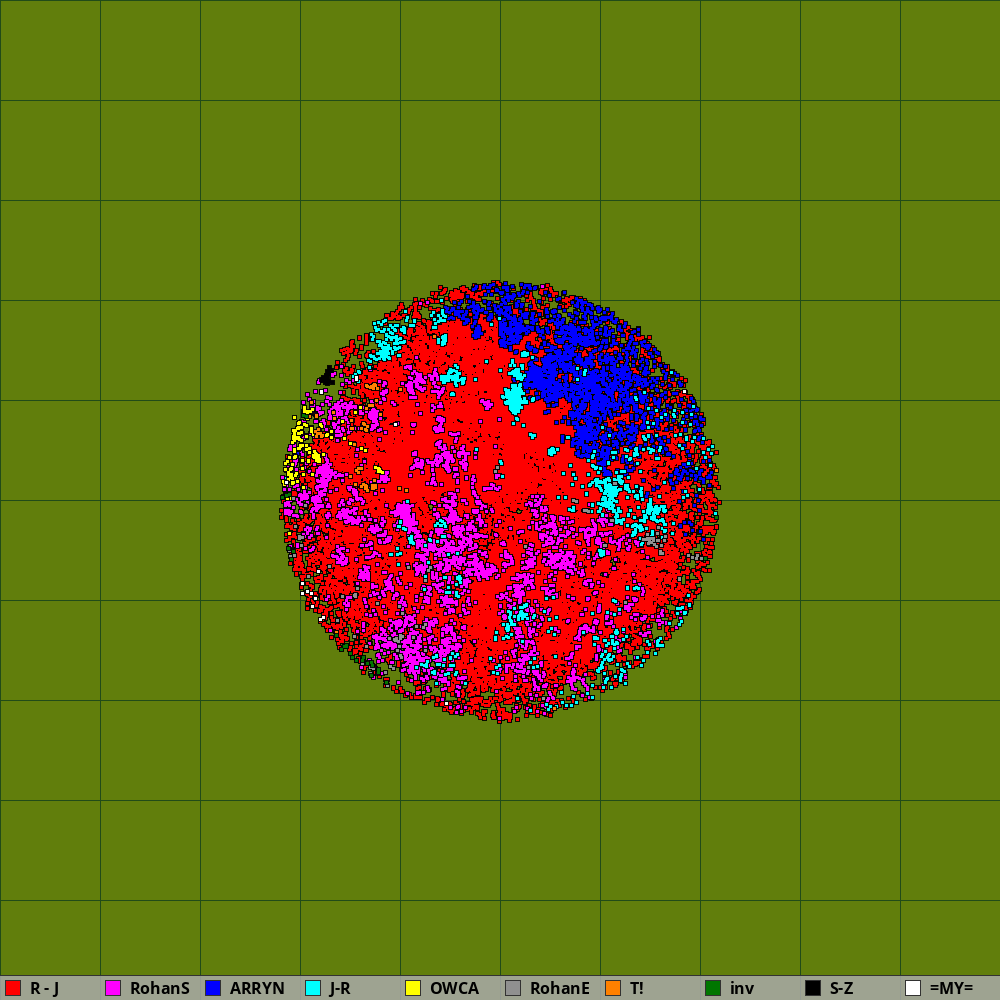Screen dimensions: 1000x1000
Task: Click the magenta RohanS legend swatch
Action: click(113, 988)
